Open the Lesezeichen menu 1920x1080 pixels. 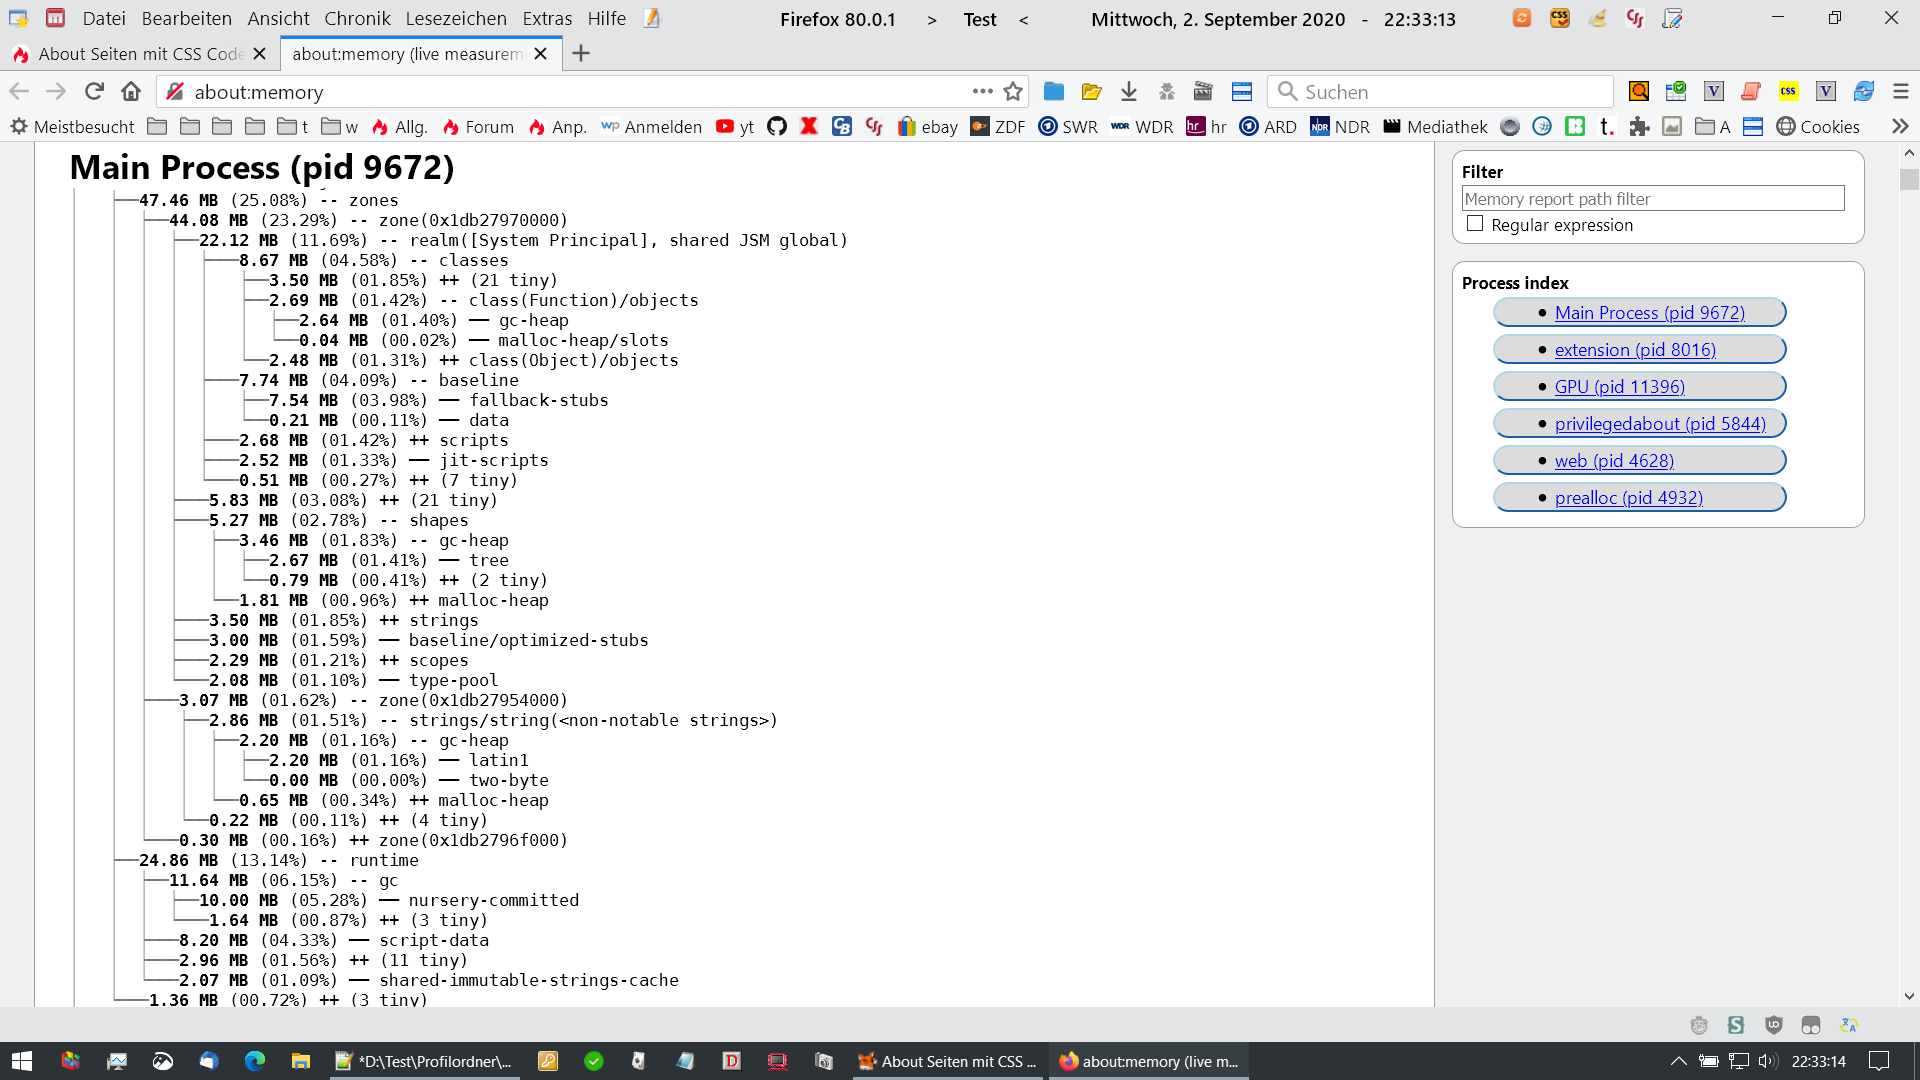[456, 19]
